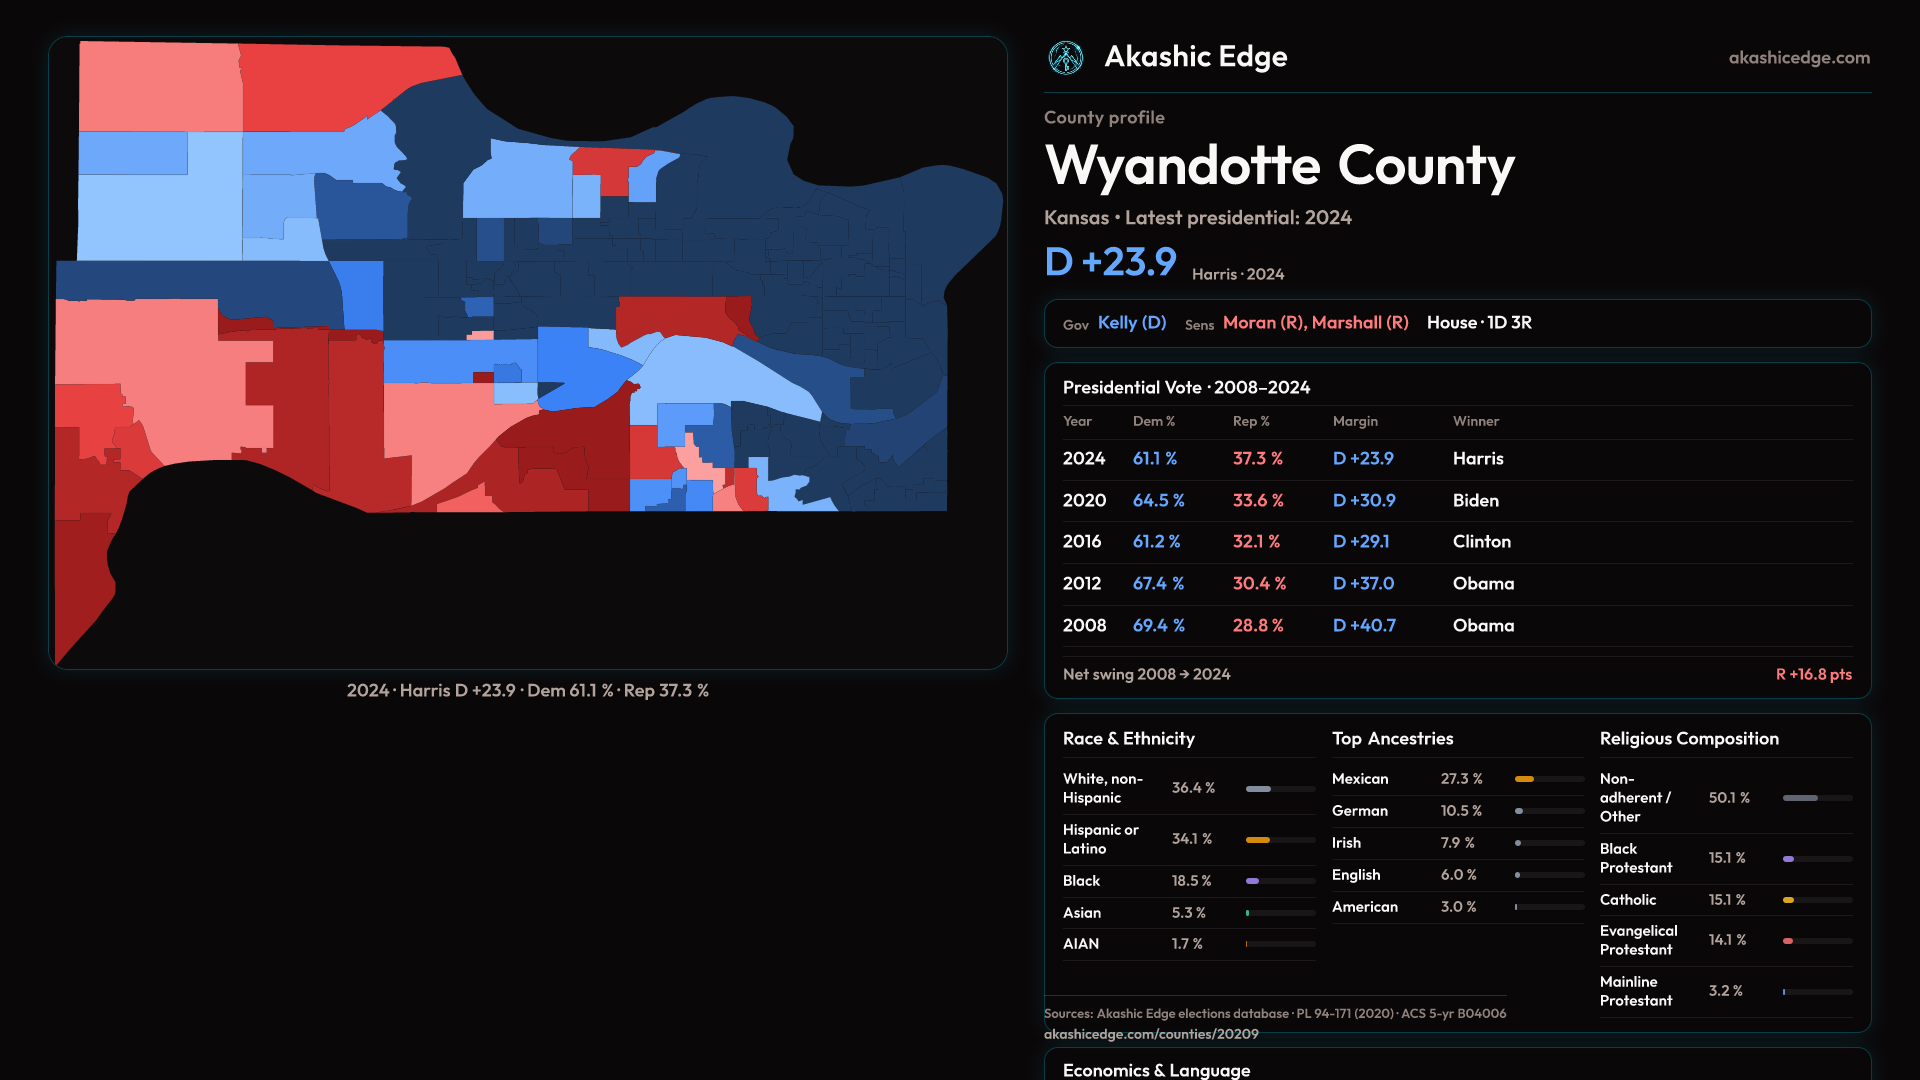
Task: Click the Akashic Edge logo icon
Action: pyautogui.click(x=1066, y=58)
